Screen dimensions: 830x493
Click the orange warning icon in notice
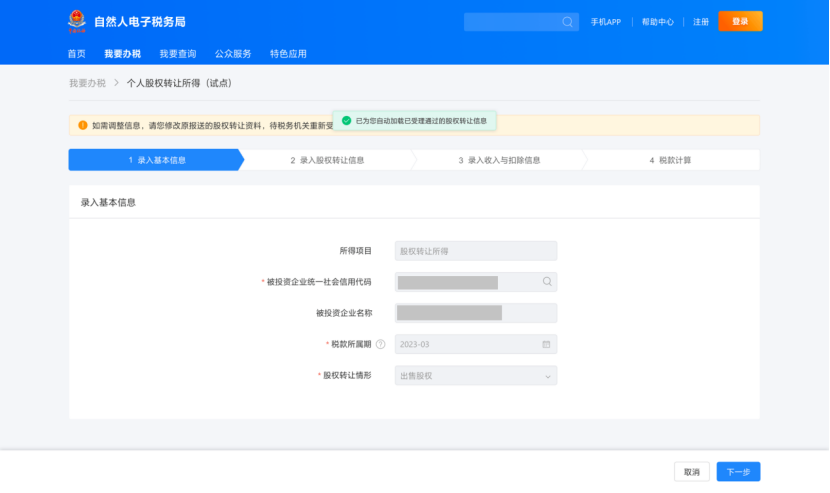tap(82, 125)
